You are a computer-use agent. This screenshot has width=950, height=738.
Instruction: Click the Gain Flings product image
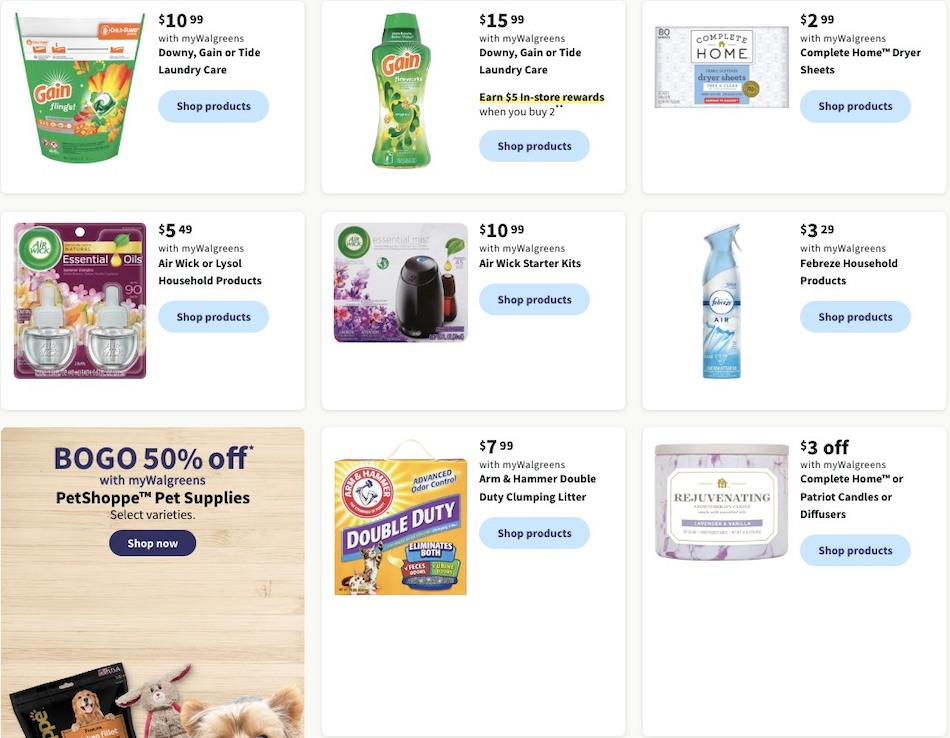coord(80,85)
